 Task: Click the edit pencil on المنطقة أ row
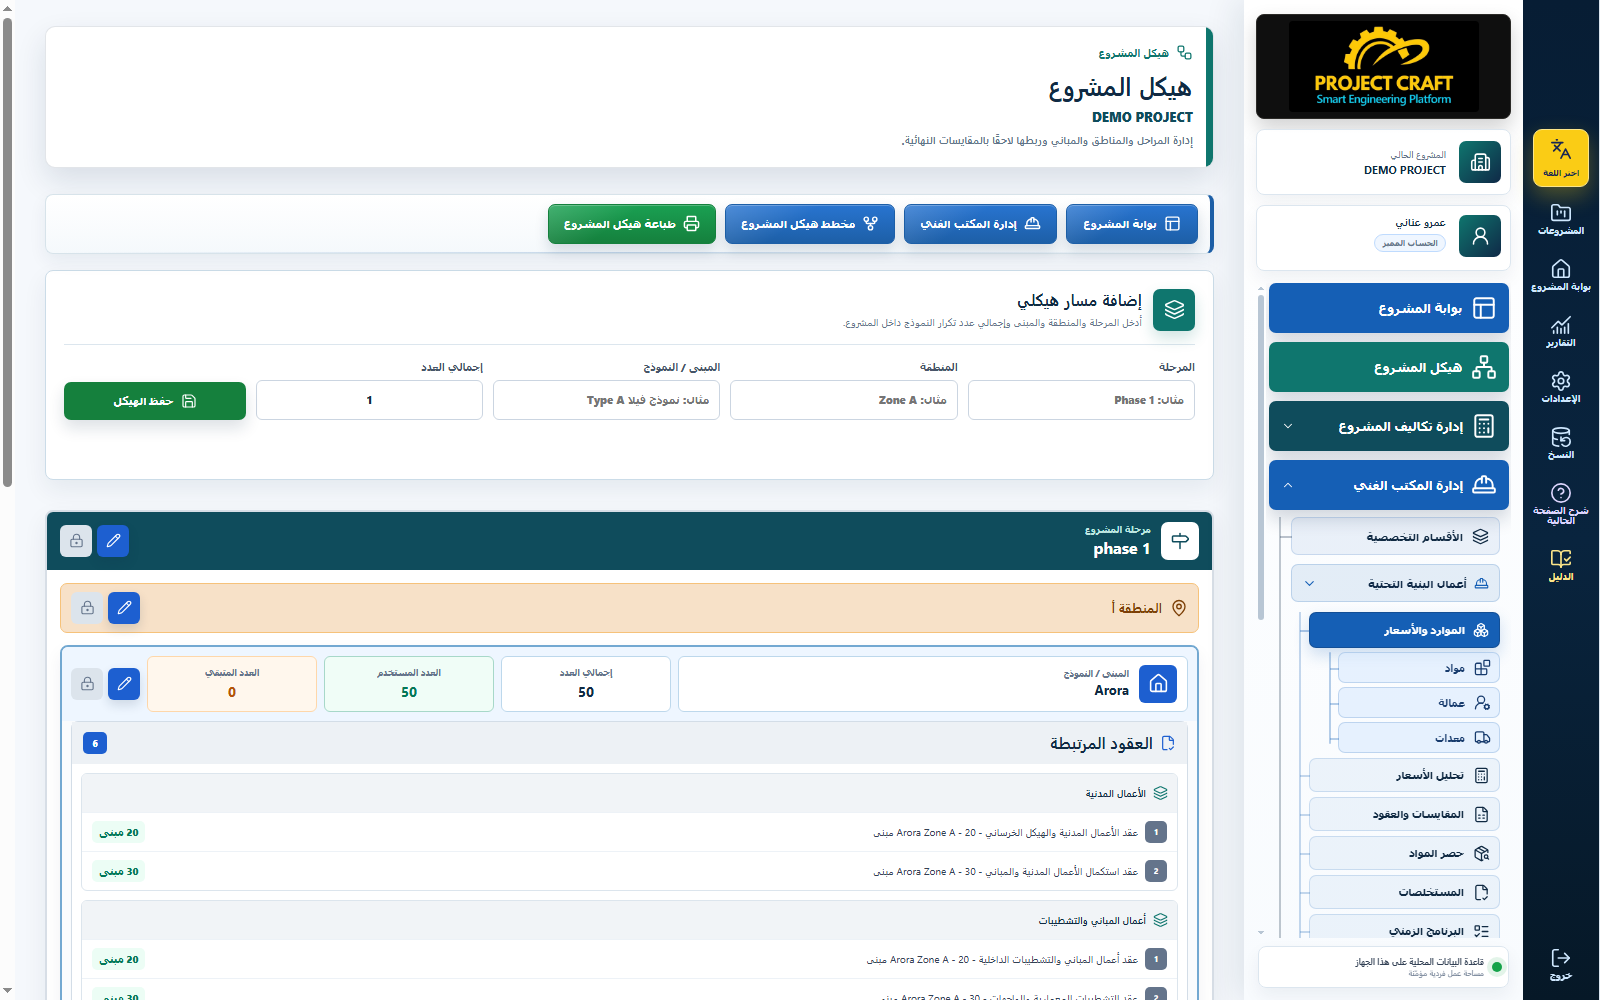click(x=124, y=608)
